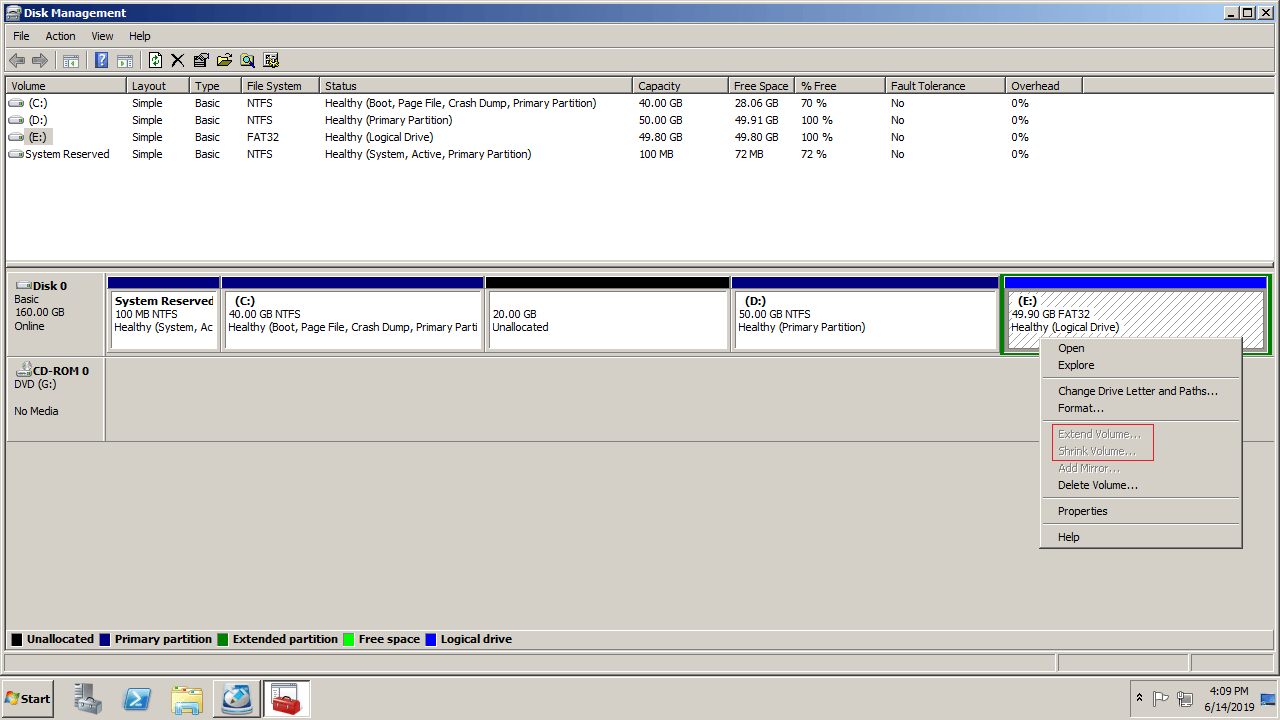Select Delete Volume... in the context menu

(1098, 485)
